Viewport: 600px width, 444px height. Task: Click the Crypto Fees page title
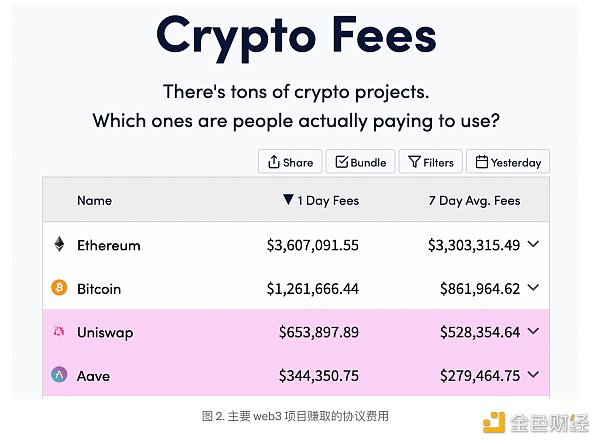296,34
